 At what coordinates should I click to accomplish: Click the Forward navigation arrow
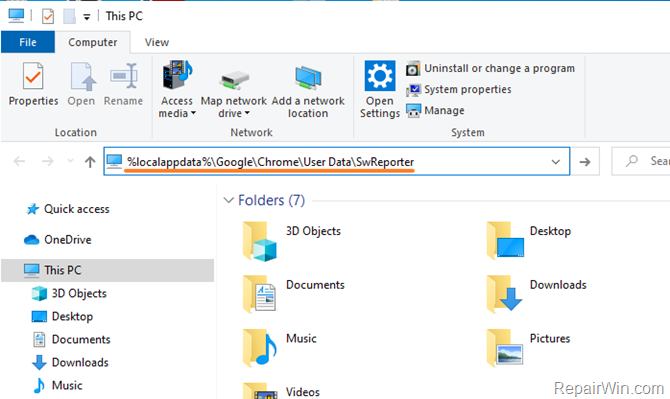click(48, 161)
